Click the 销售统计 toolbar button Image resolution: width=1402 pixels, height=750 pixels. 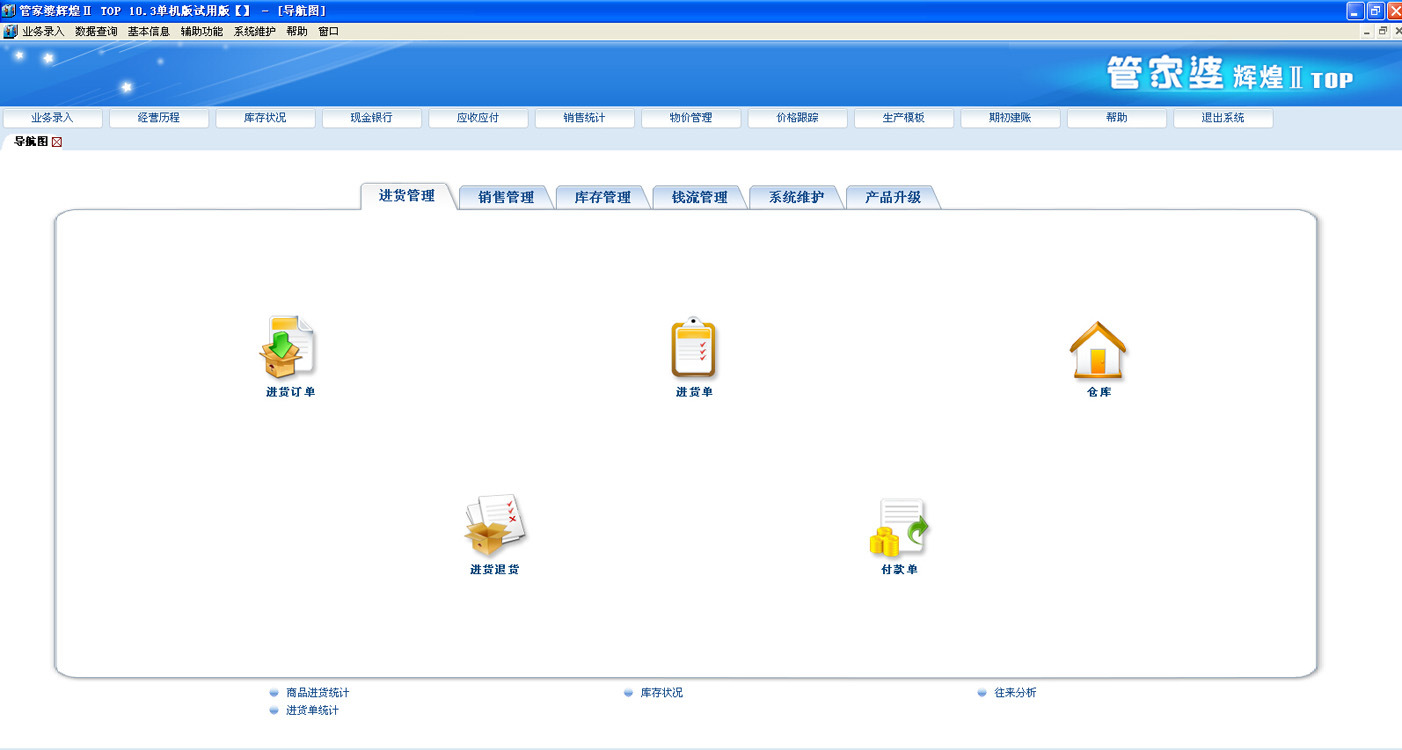pos(584,117)
